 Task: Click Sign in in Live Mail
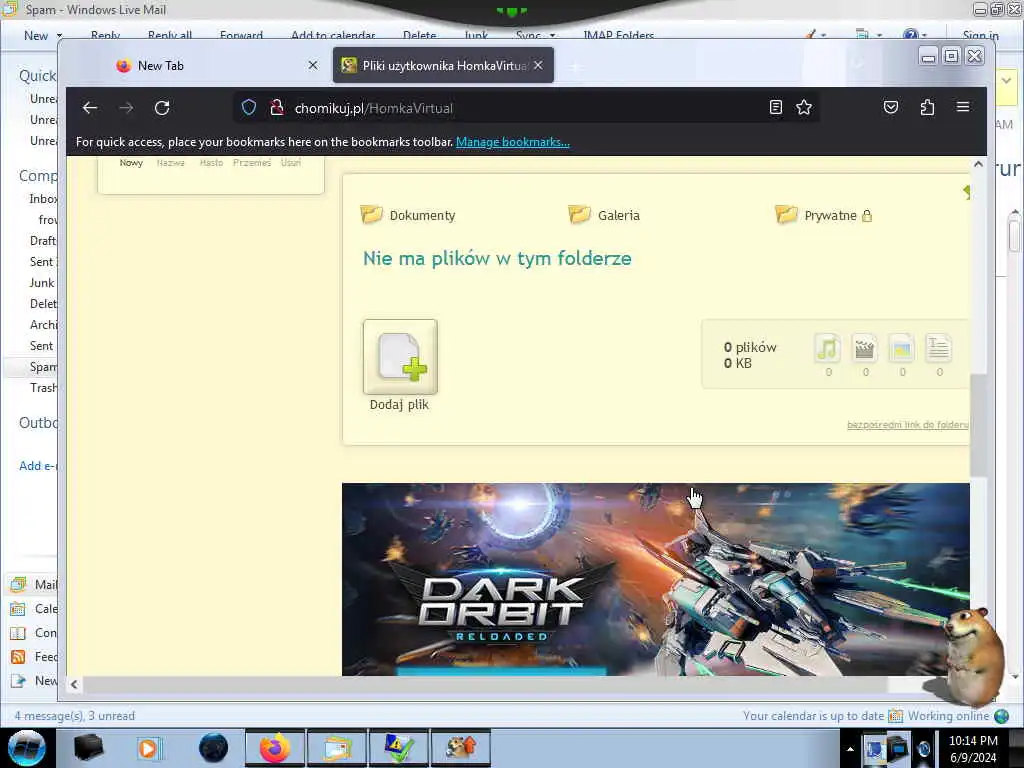pyautogui.click(x=980, y=35)
